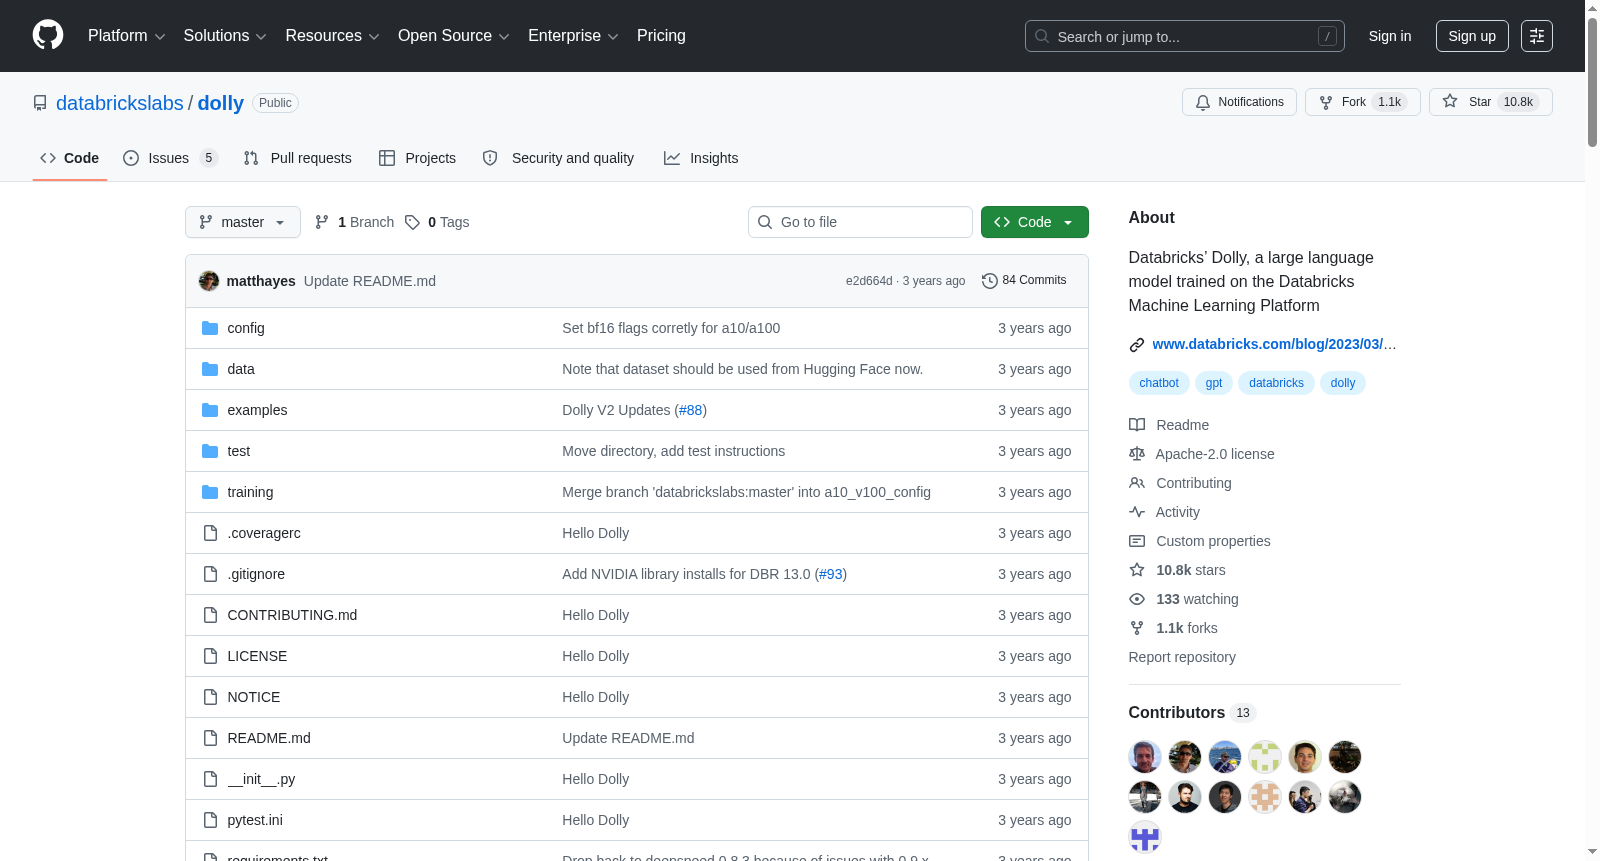
Task: Open the pull request #88 link
Action: pos(691,410)
